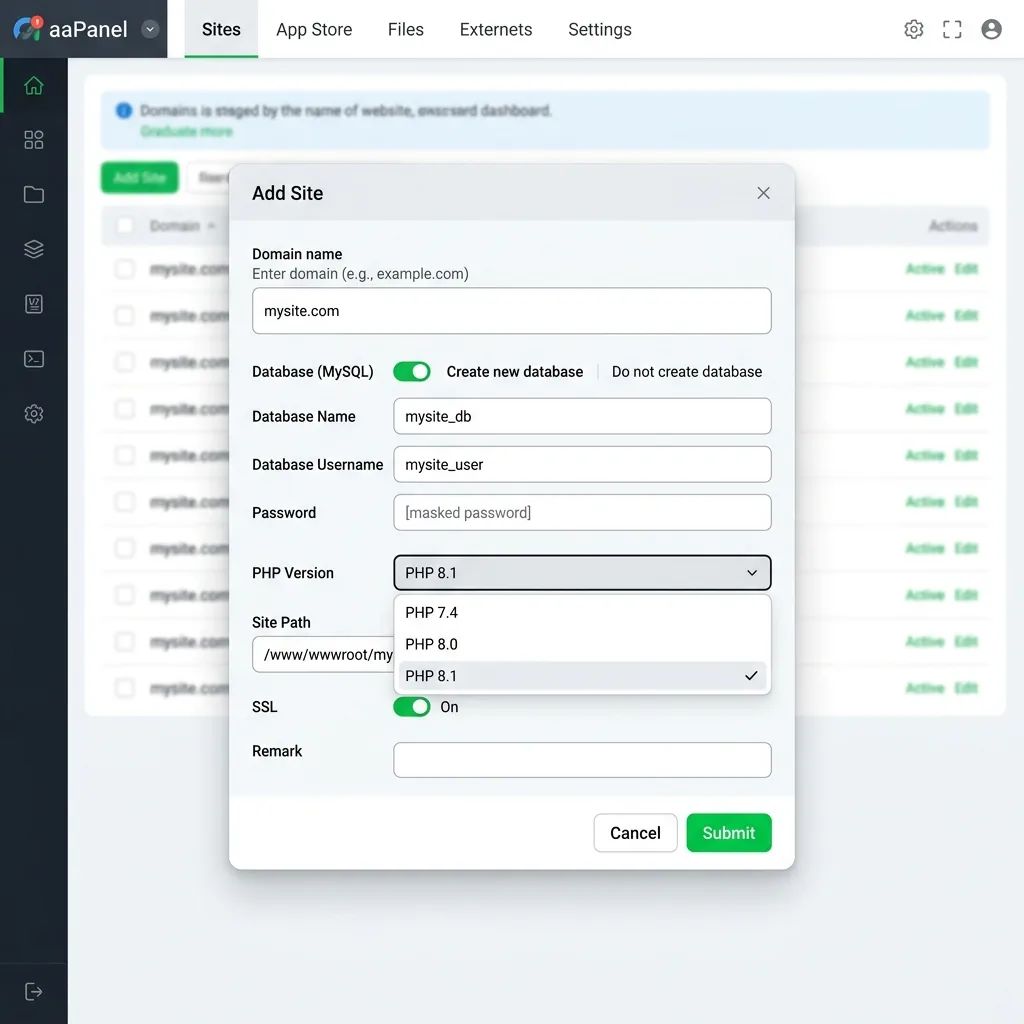This screenshot has height=1024, width=1024.
Task: Choose PHP 8.0 from the list
Action: pyautogui.click(x=582, y=644)
